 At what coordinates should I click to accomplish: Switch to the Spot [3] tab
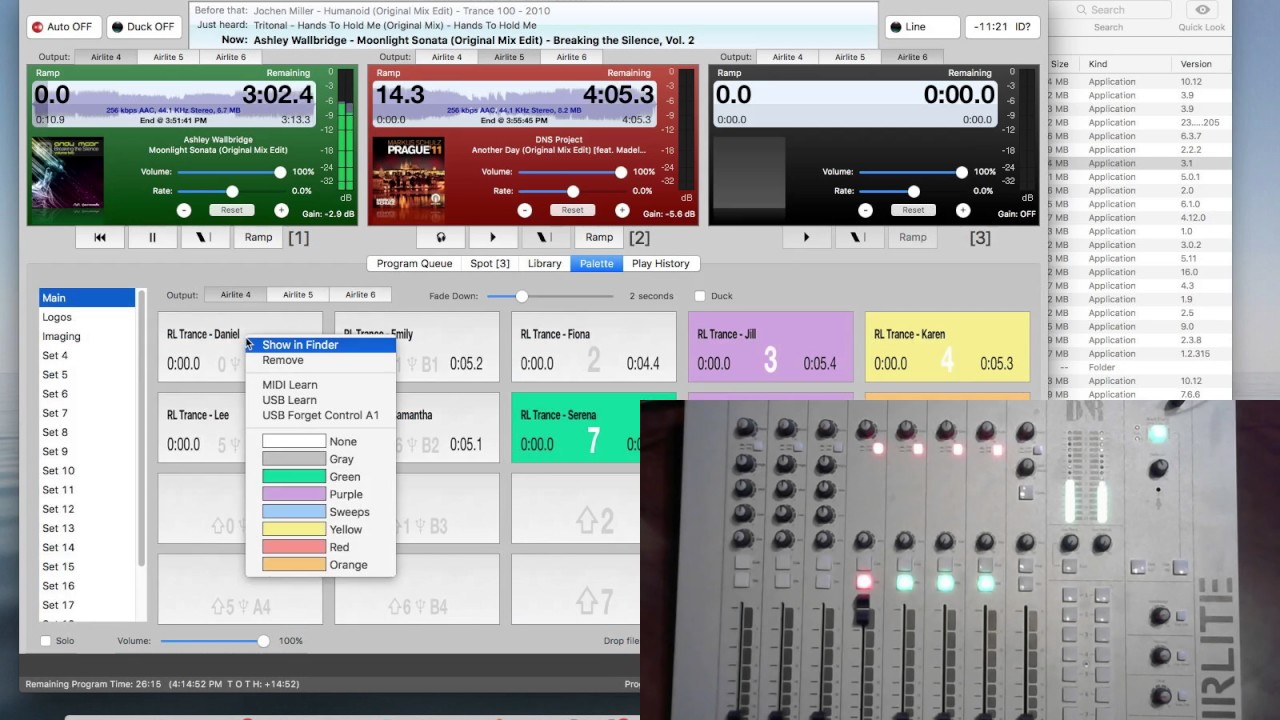(x=490, y=264)
